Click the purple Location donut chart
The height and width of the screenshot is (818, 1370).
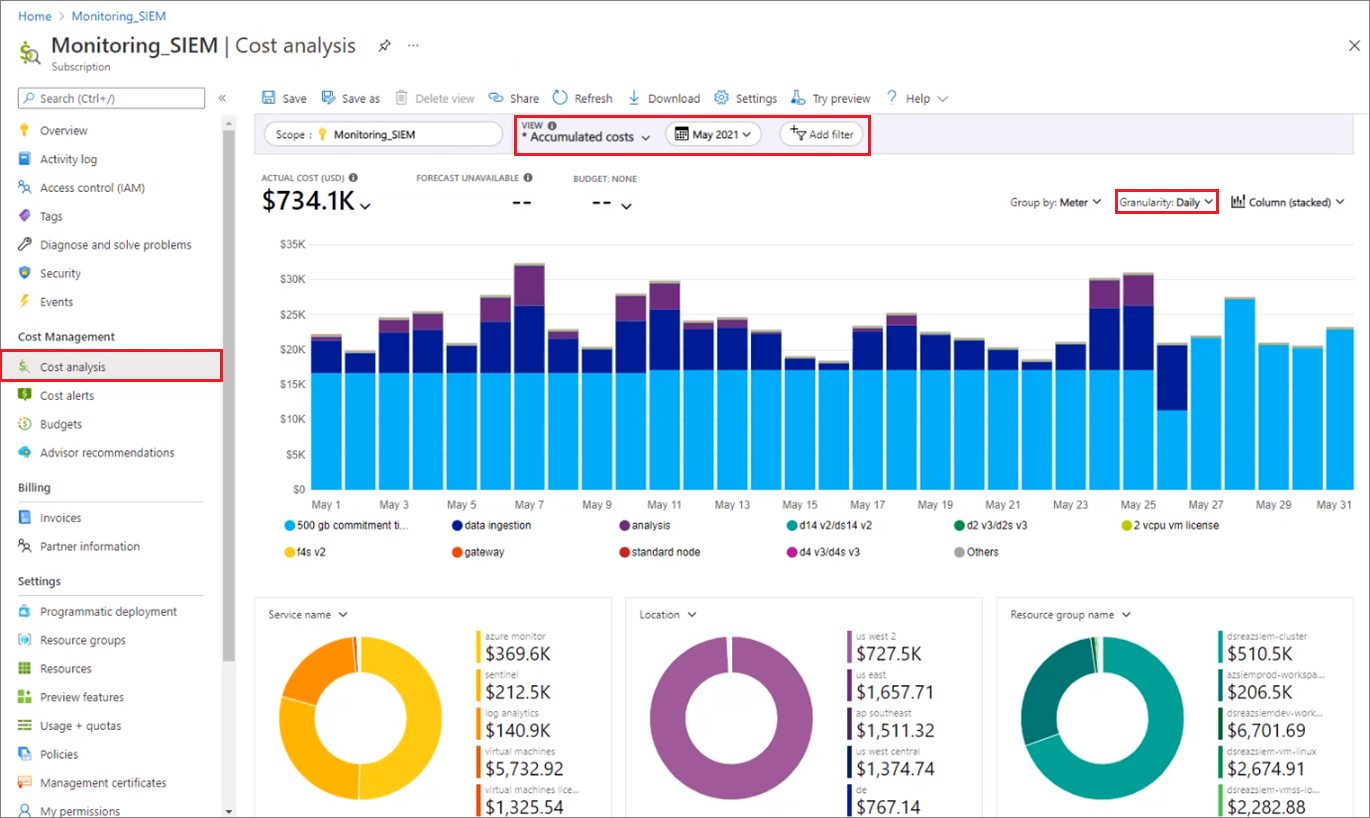pos(731,720)
